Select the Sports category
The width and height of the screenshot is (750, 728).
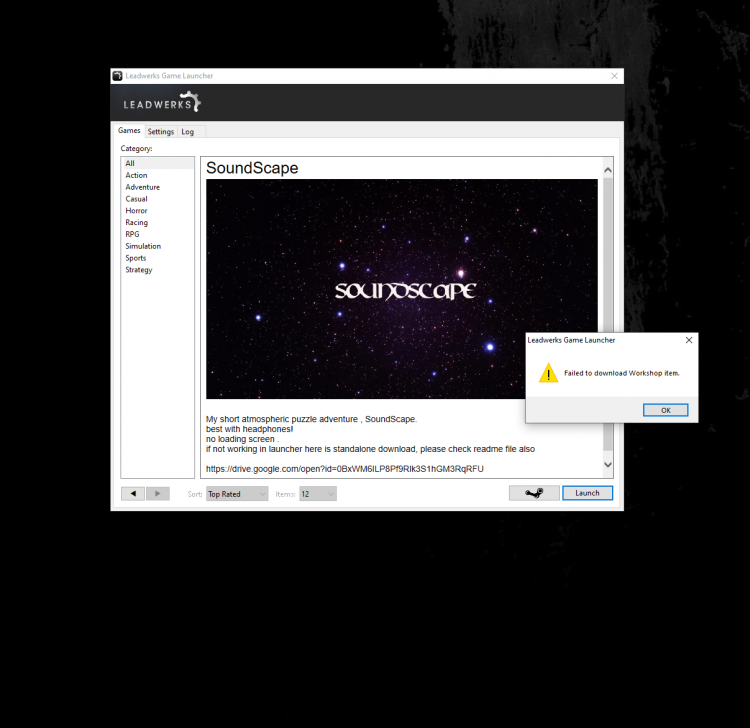coord(157,258)
